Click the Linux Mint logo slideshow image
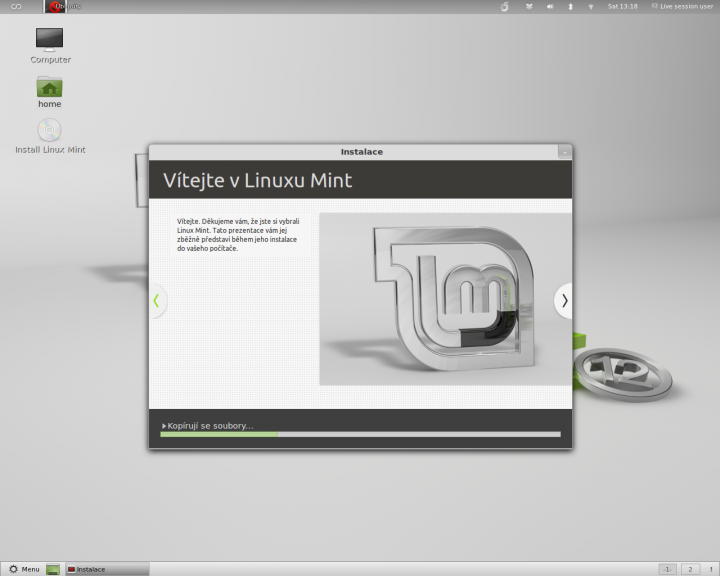720x576 pixels. point(445,299)
